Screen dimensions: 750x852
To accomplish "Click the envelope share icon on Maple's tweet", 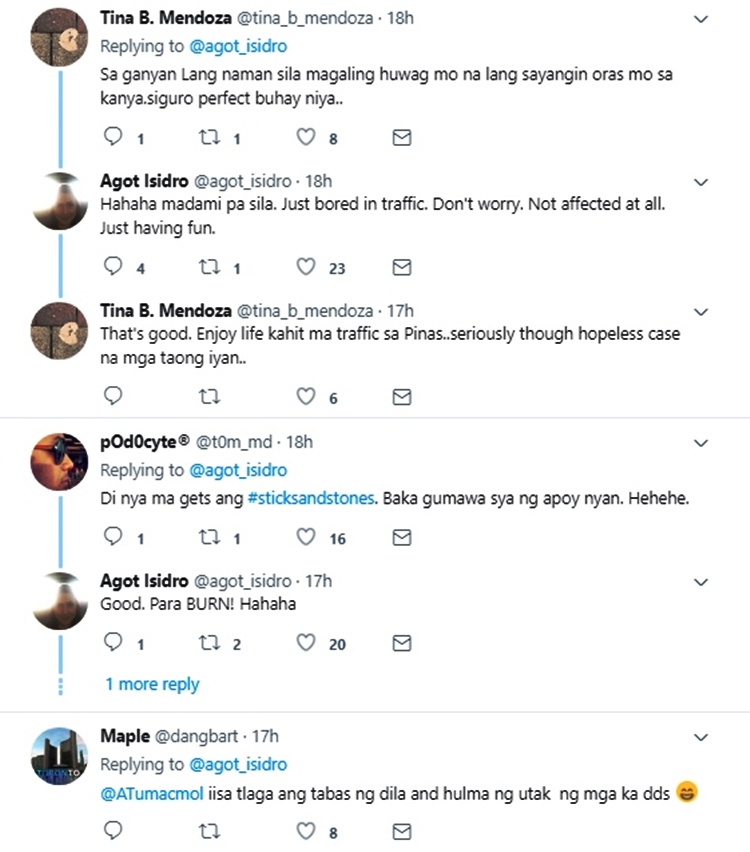I will 401,831.
